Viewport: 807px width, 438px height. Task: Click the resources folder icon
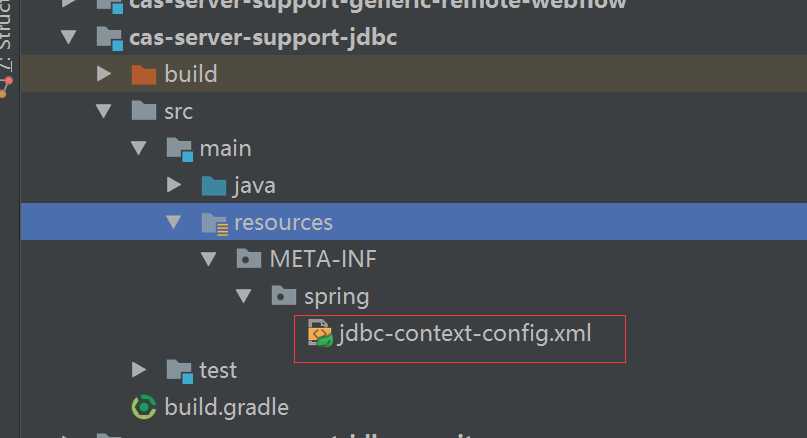coord(215,224)
